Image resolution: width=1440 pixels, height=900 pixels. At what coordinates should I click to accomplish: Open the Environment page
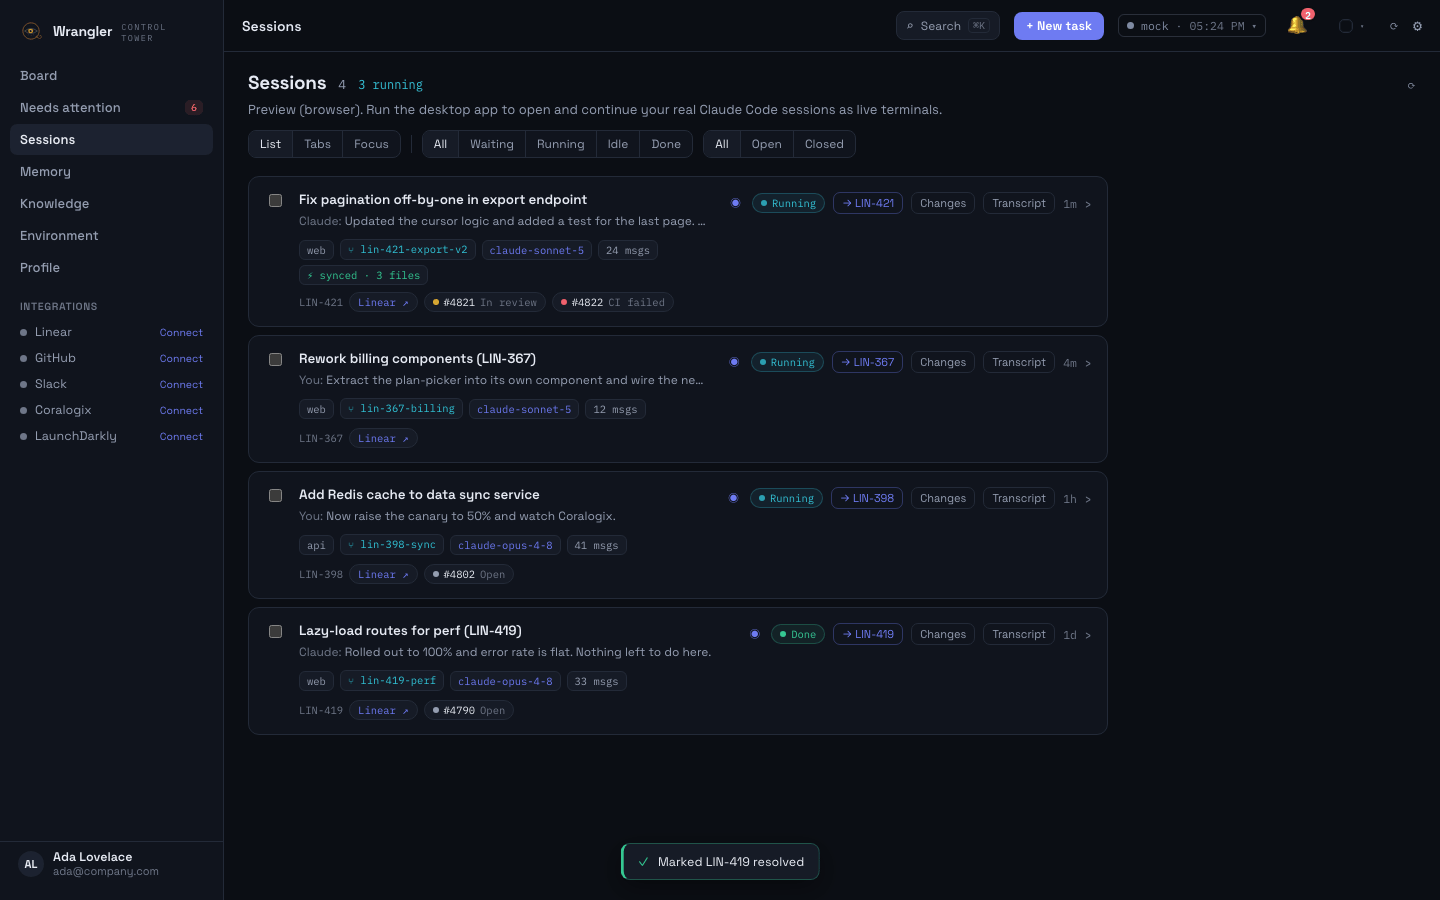(111, 235)
